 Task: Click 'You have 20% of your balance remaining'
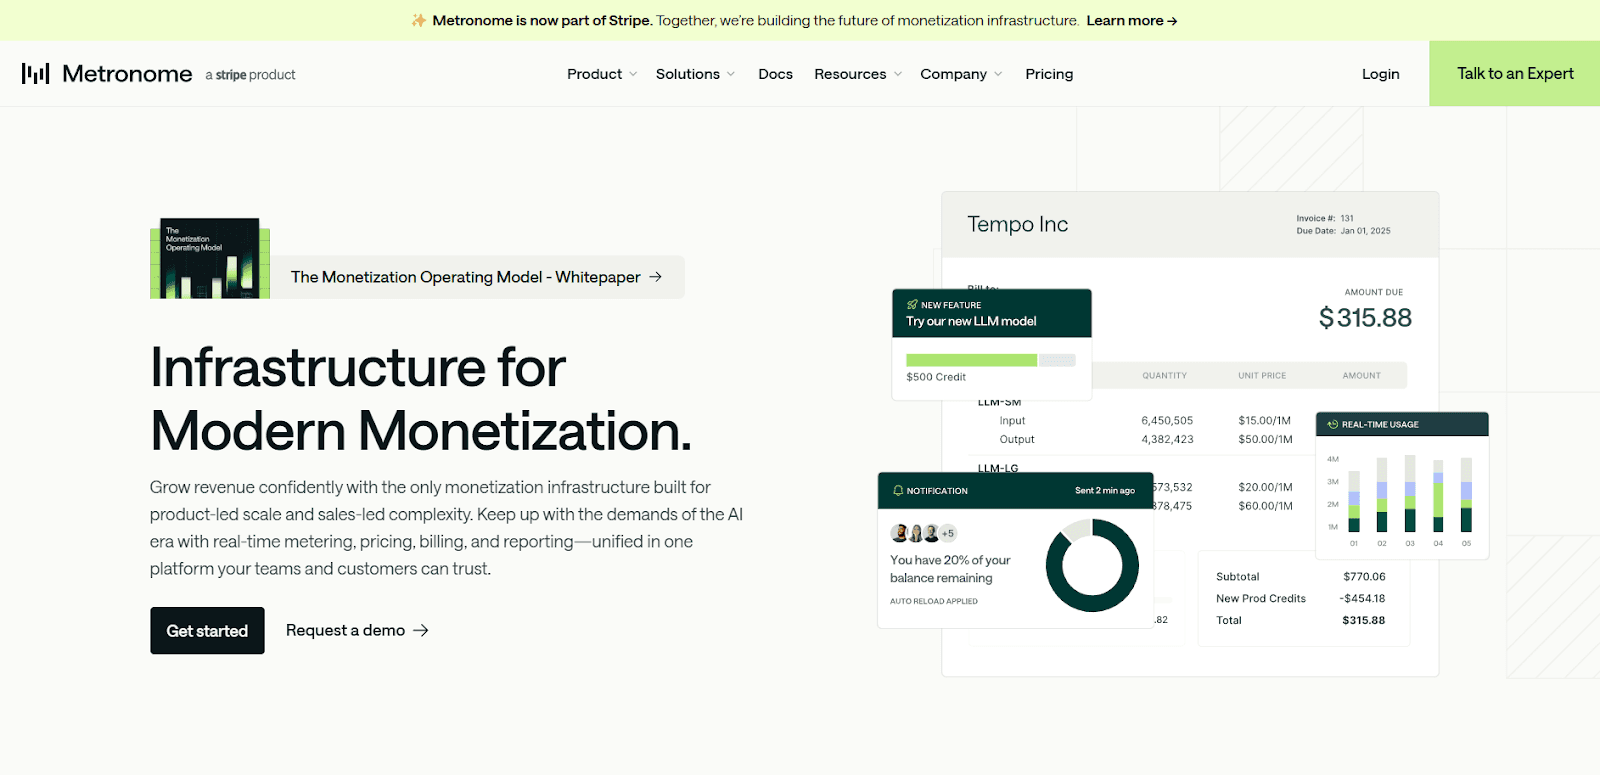[950, 569]
